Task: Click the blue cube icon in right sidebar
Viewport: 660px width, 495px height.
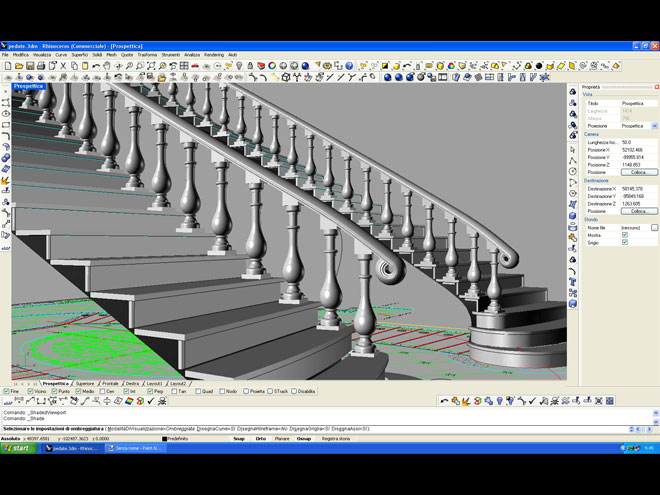Action: click(x=572, y=216)
